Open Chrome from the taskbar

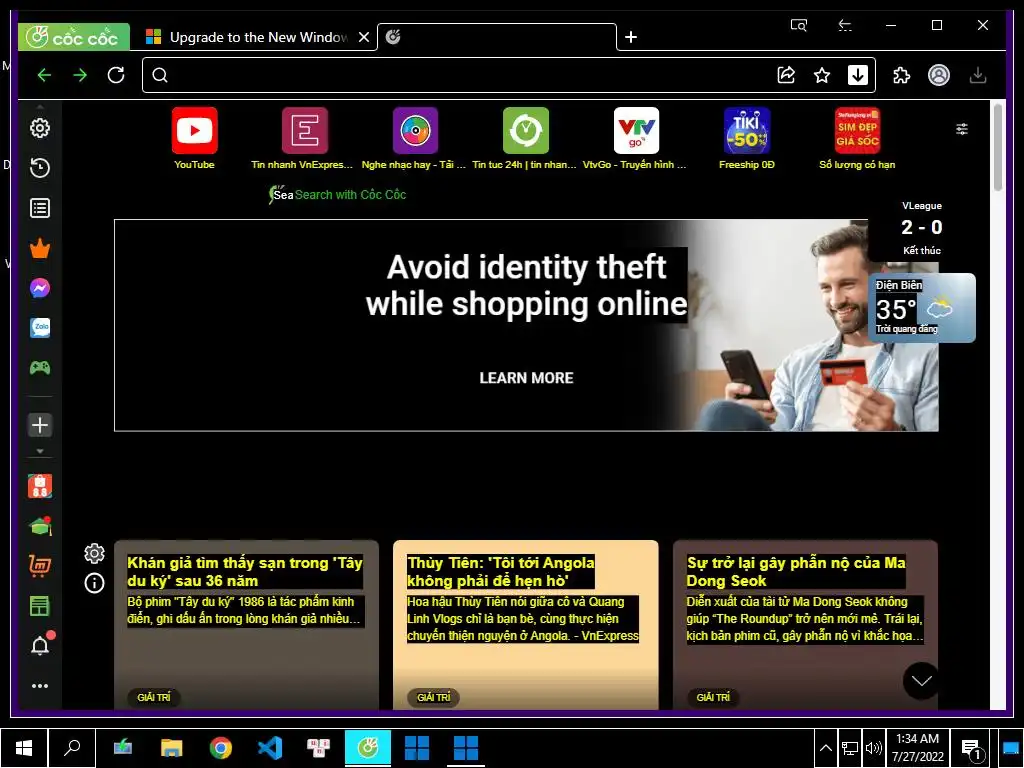tap(221, 748)
